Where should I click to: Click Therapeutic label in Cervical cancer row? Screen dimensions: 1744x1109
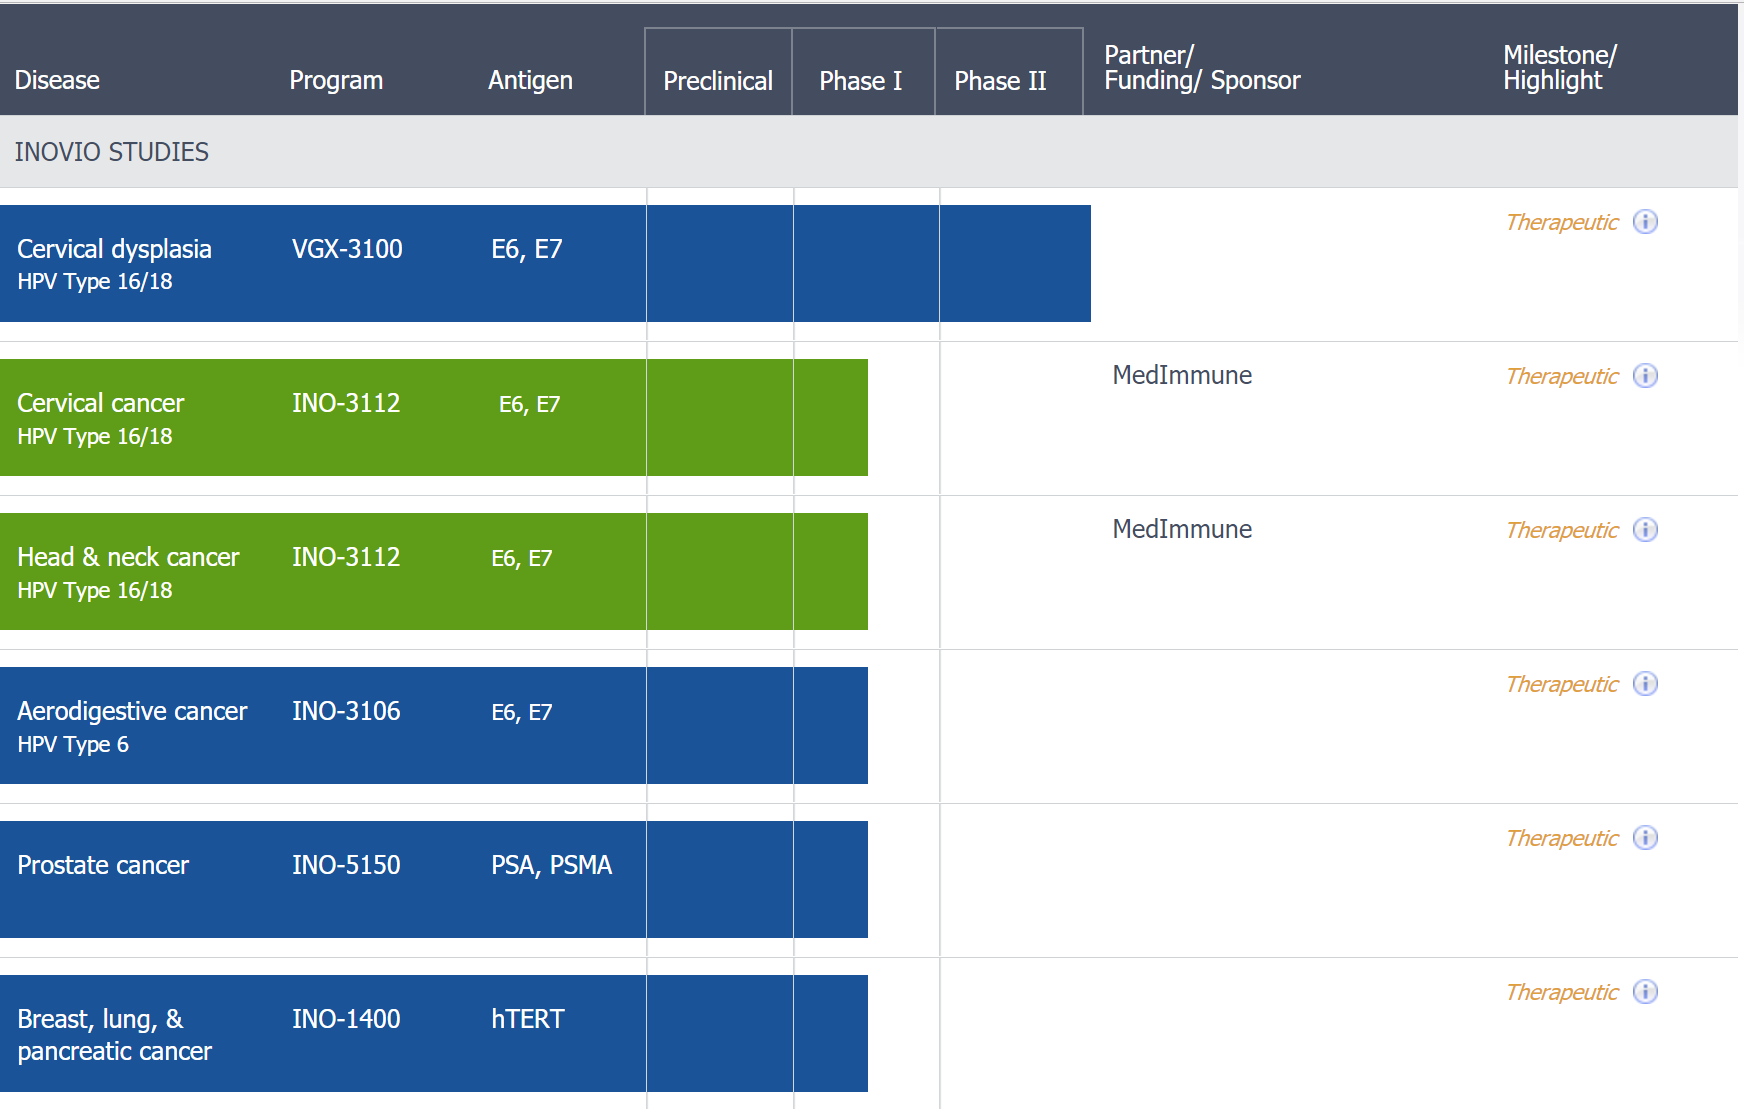1562,376
